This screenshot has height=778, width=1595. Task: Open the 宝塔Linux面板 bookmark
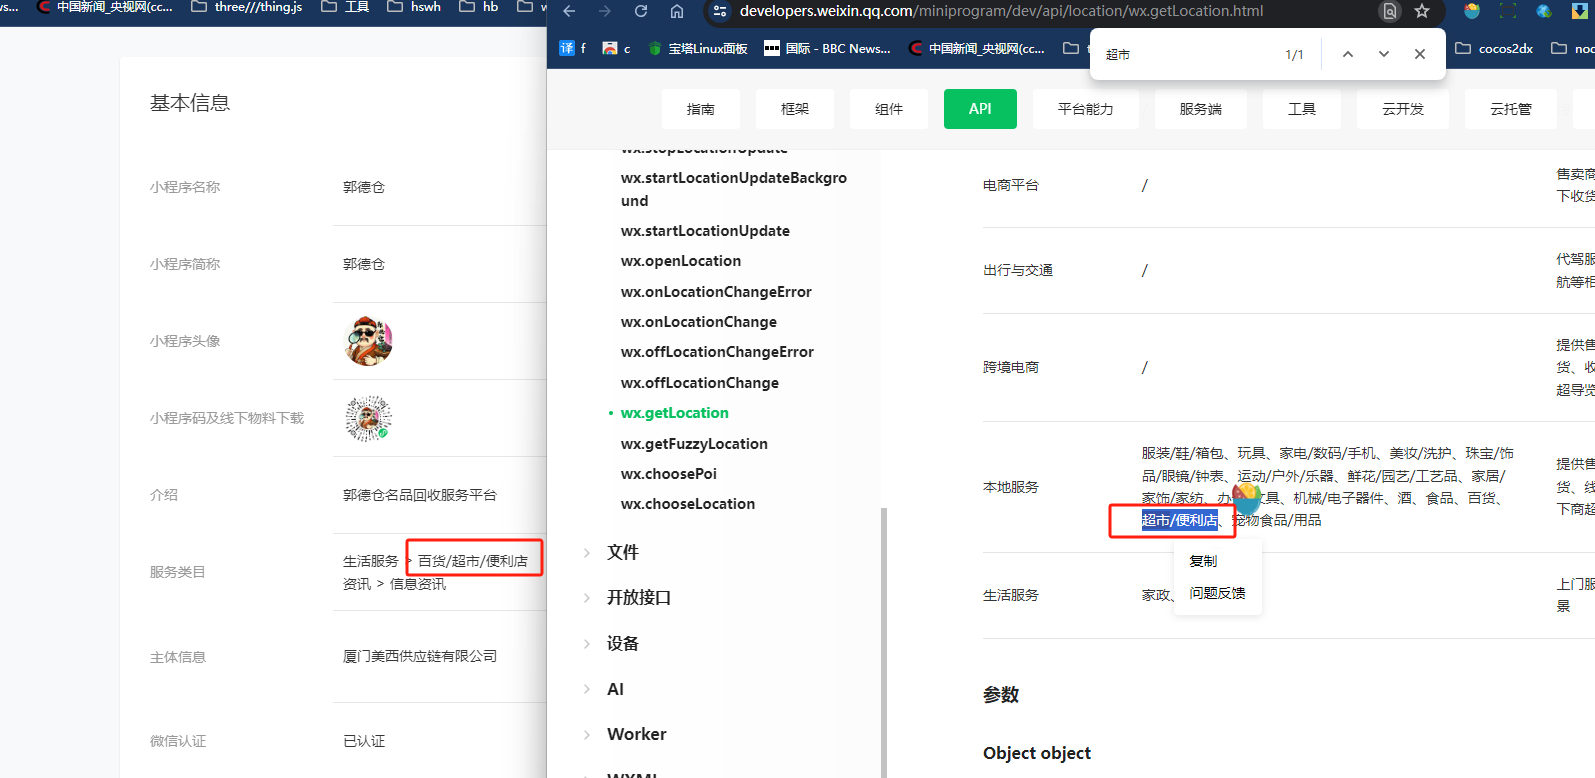pos(698,48)
